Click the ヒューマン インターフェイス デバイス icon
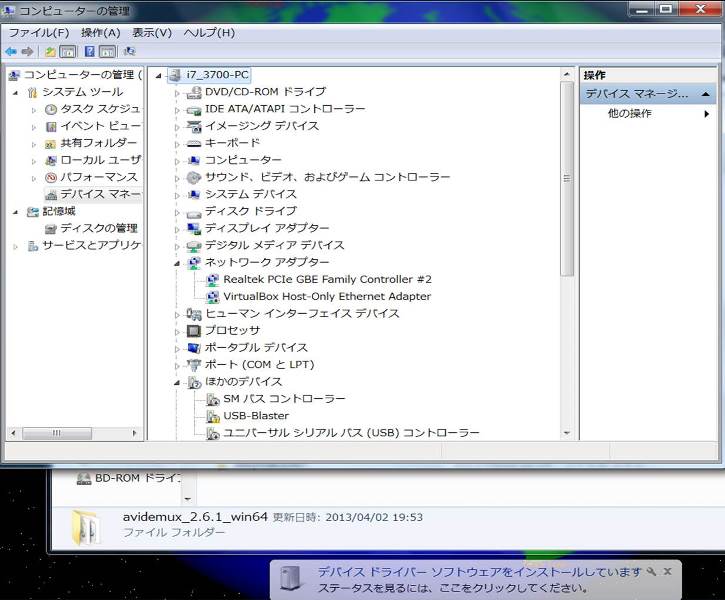 [194, 314]
